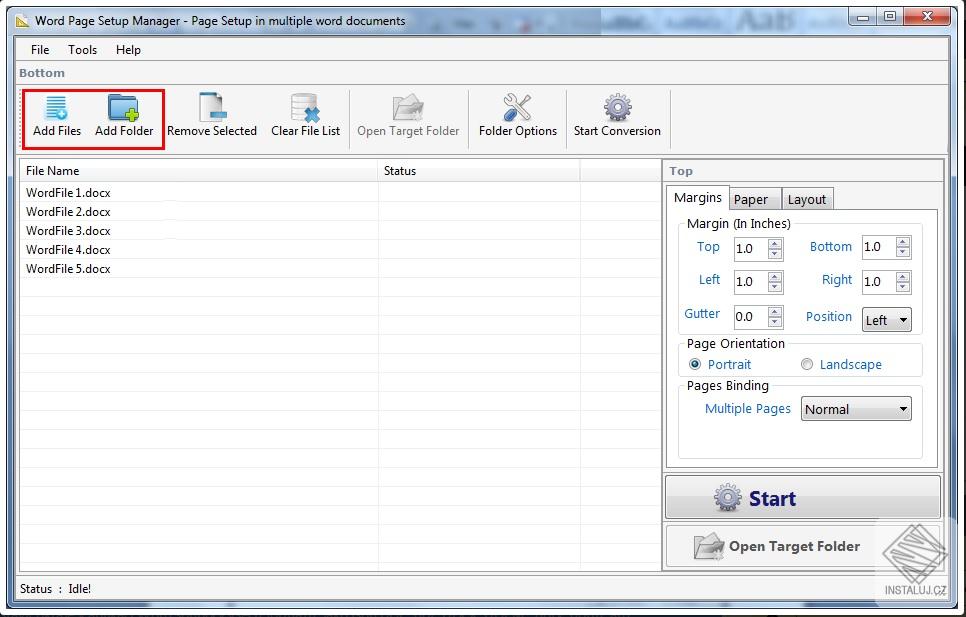Increase the Top margin with up arrow
966x617 pixels.
tap(775, 244)
